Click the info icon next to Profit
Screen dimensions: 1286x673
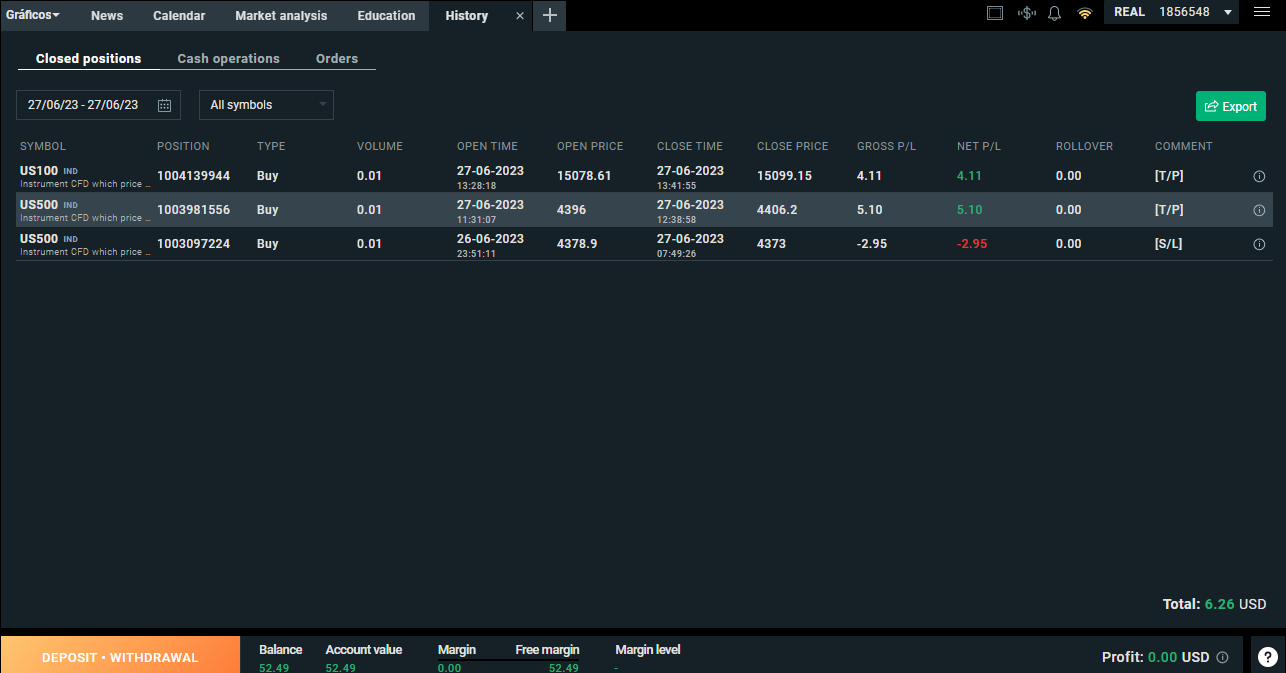click(1222, 658)
